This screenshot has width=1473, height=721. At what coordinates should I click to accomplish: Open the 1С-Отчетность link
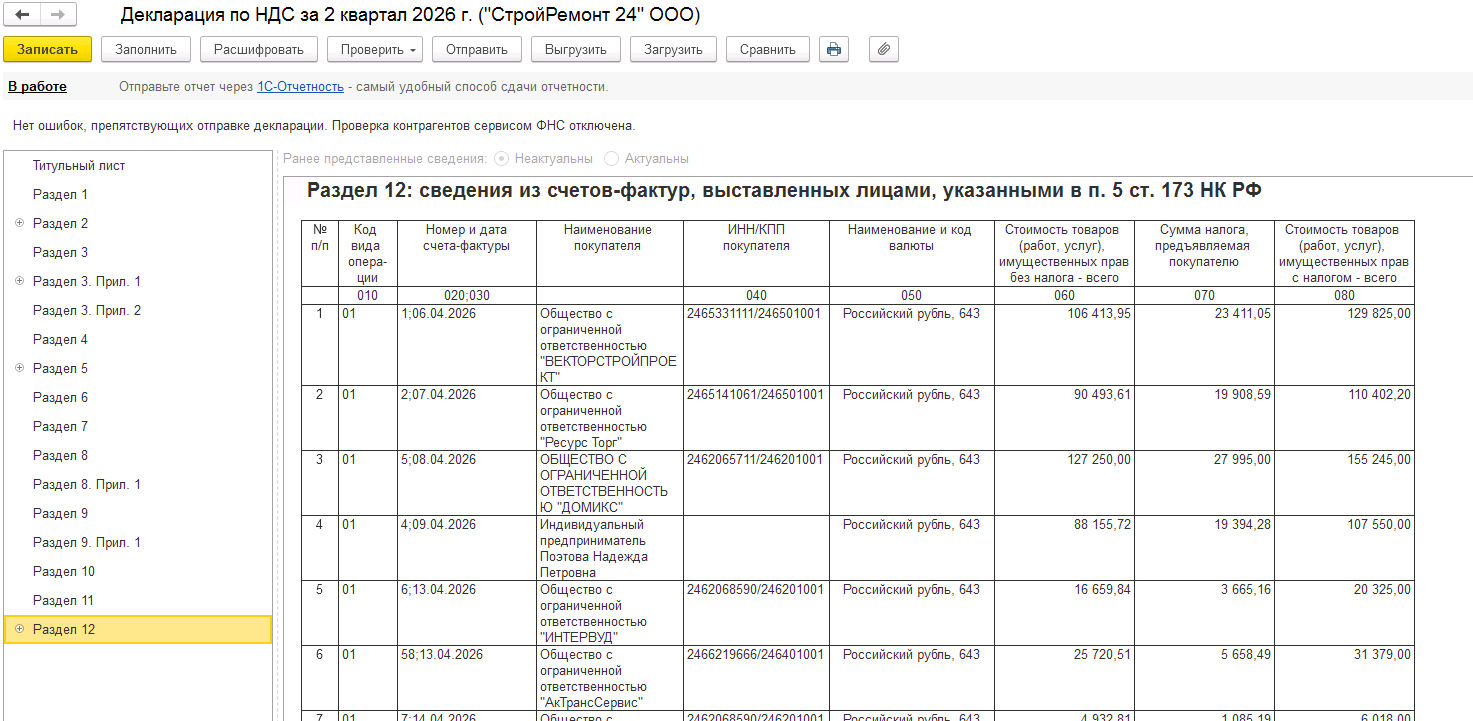(301, 87)
